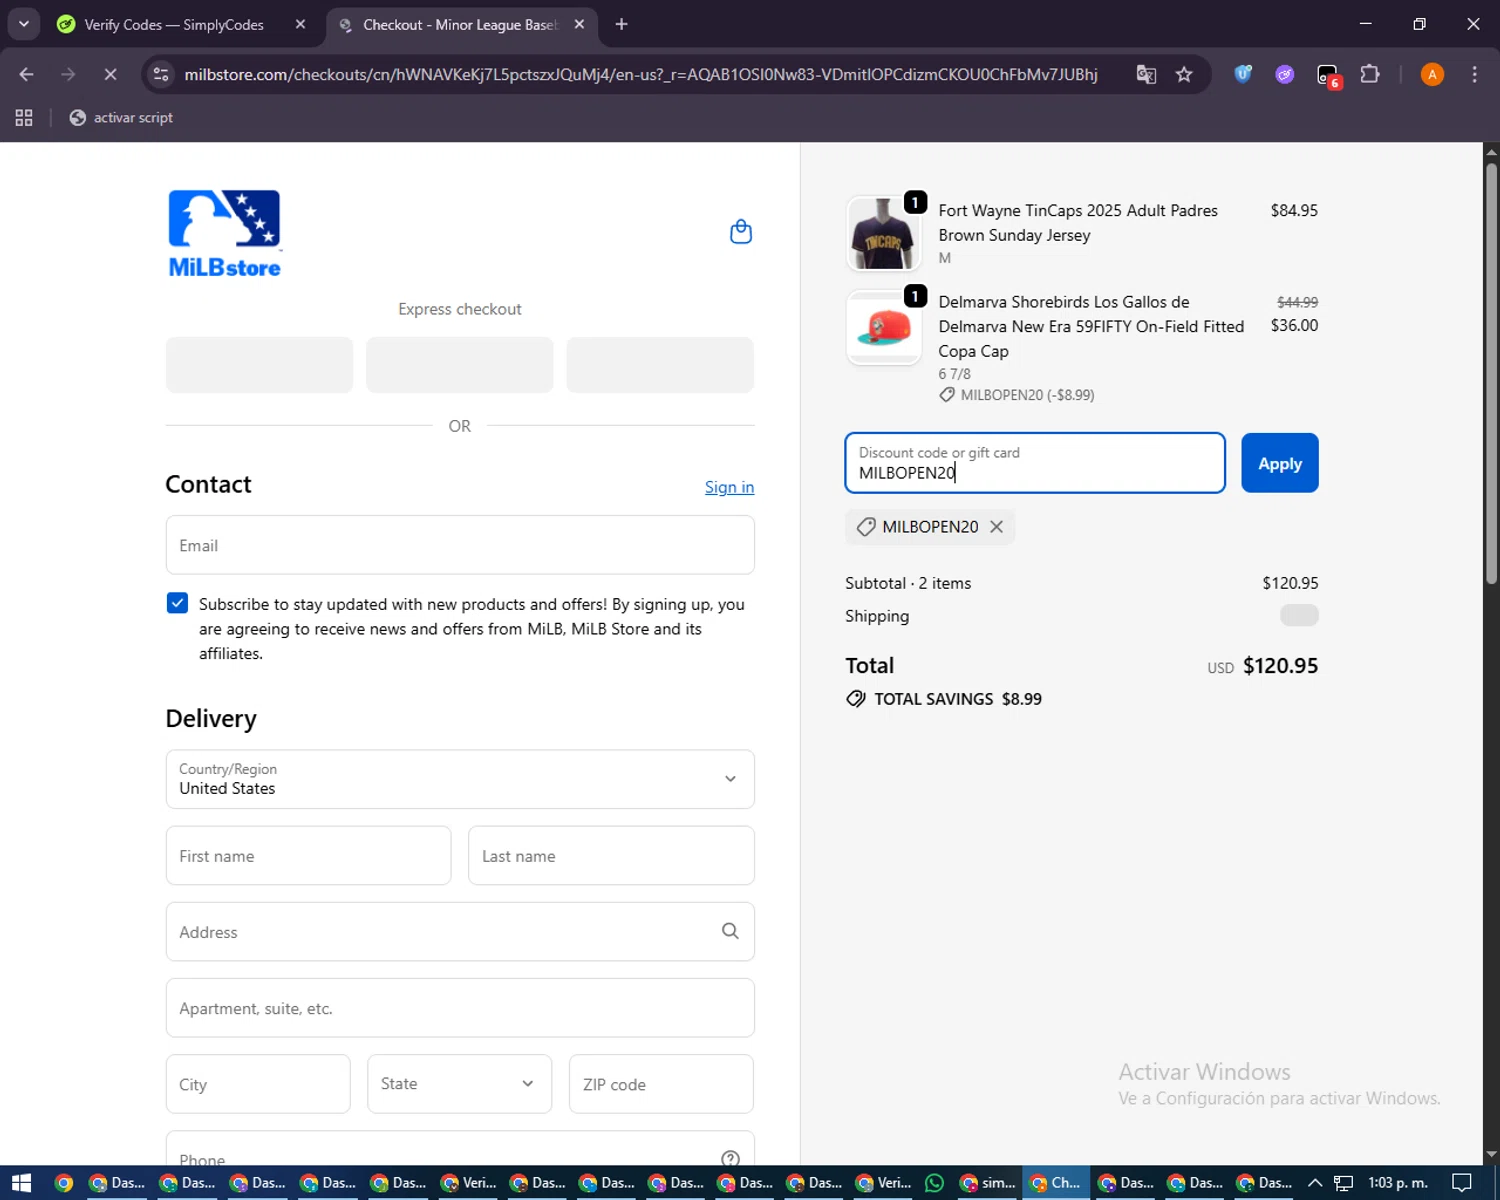Click the Fort Wayne TinCaps jersey thumbnail
Image resolution: width=1500 pixels, height=1200 pixels.
pyautogui.click(x=883, y=234)
